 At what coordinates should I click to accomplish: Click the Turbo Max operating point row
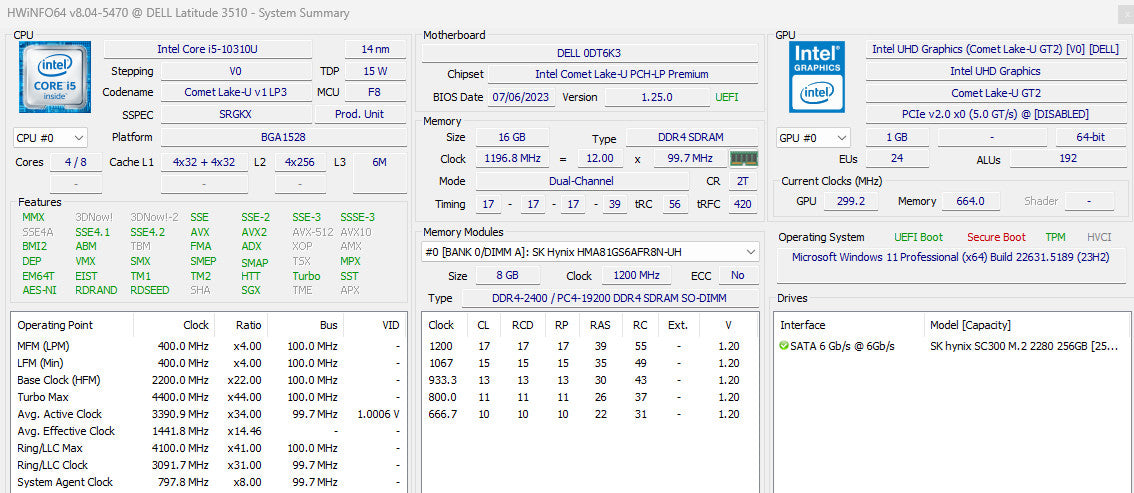tap(208, 397)
